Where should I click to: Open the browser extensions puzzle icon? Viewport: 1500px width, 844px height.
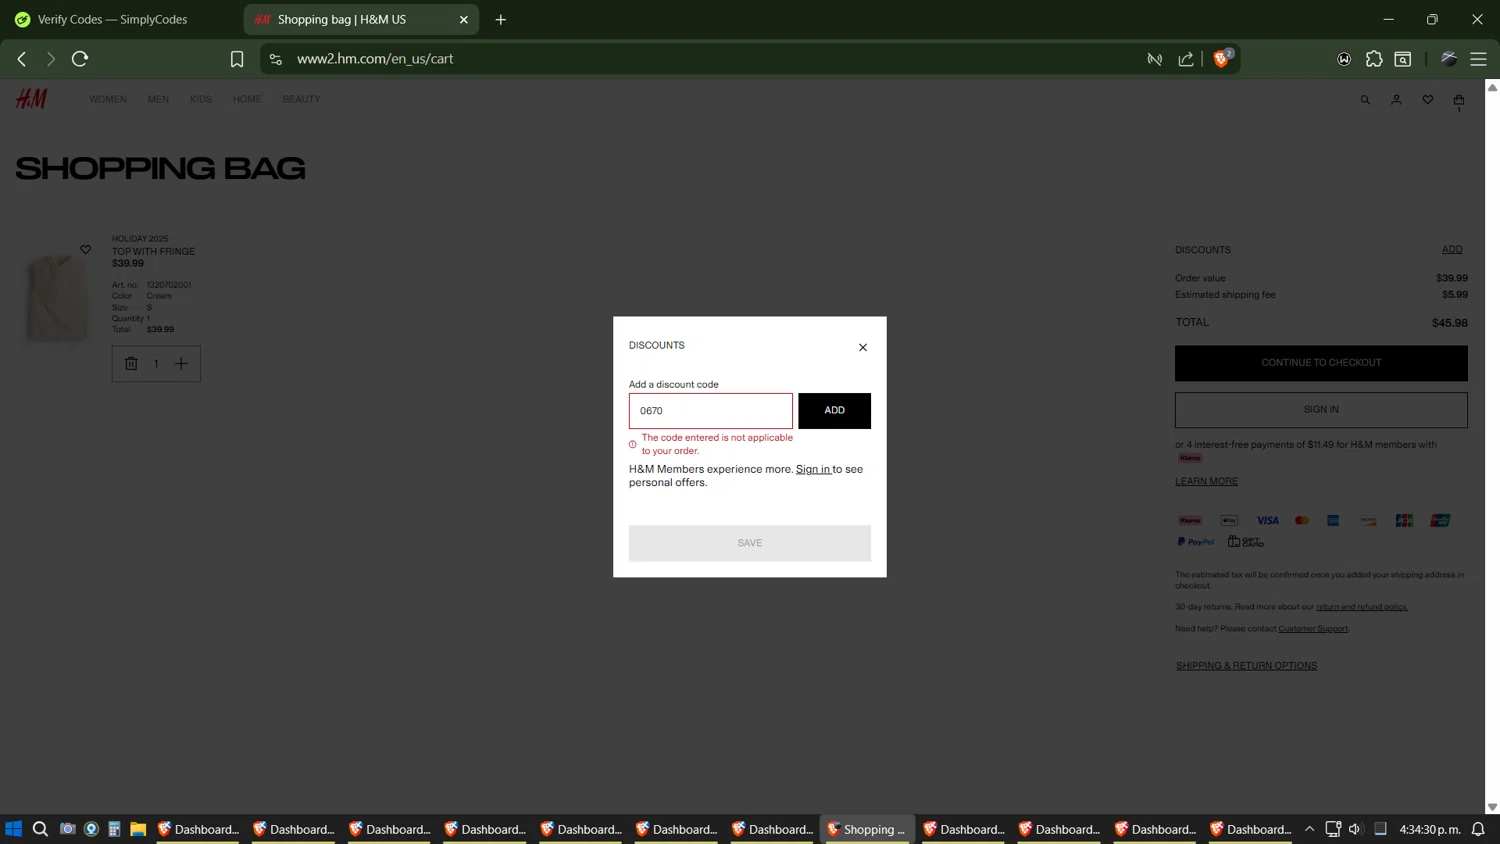(x=1374, y=59)
